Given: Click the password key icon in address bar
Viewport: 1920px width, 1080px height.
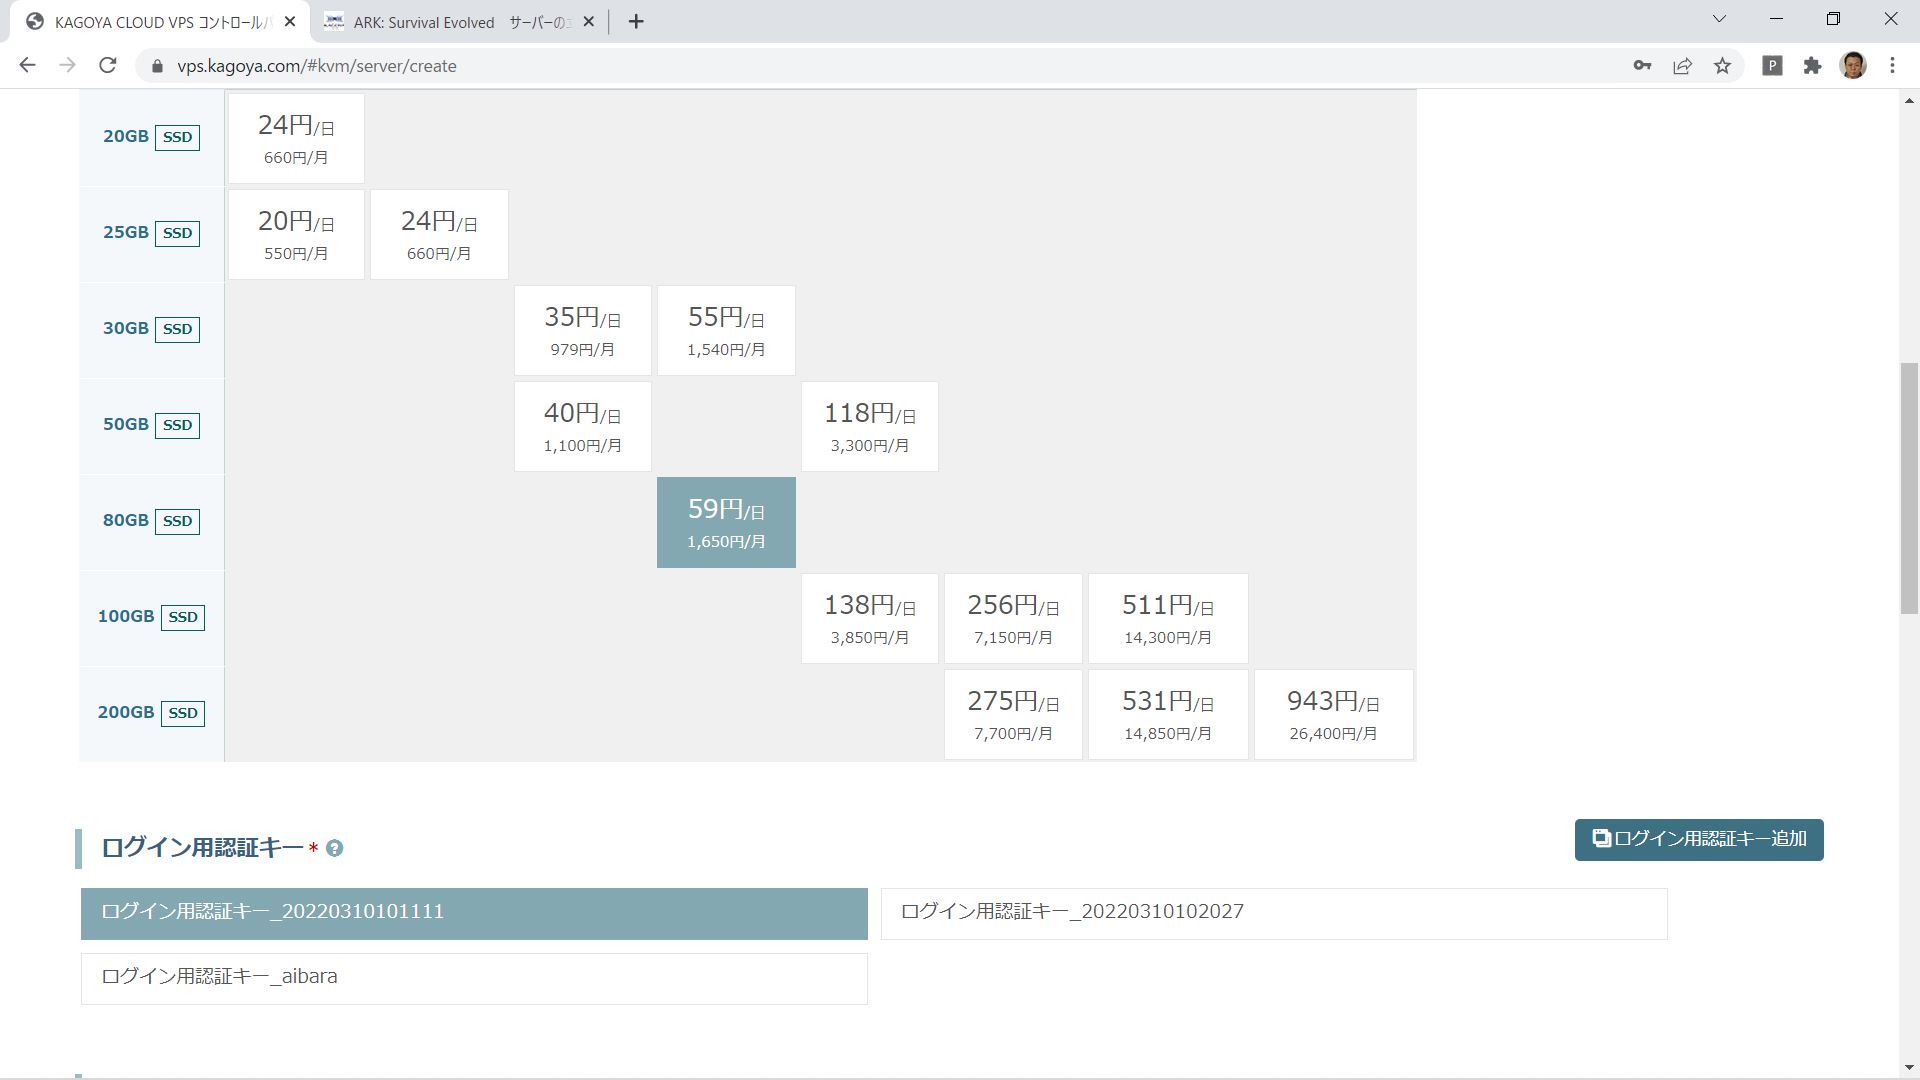Looking at the screenshot, I should pyautogui.click(x=1642, y=66).
